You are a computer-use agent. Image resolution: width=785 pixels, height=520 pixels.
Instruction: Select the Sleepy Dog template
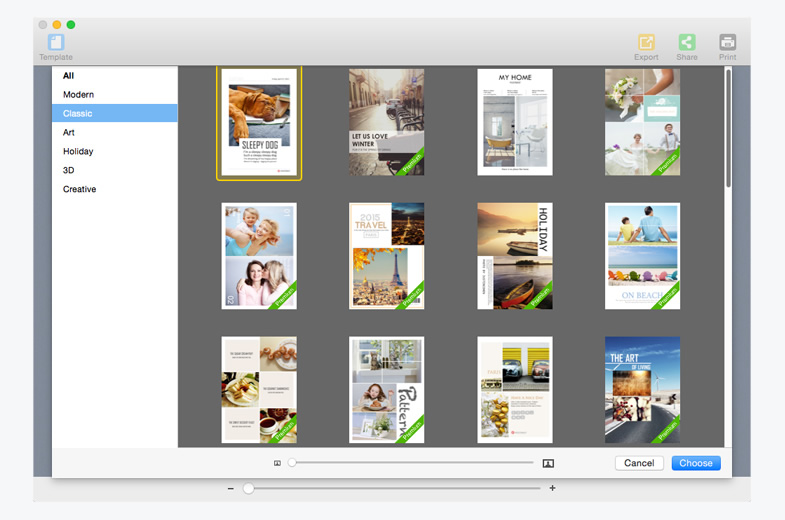(259, 123)
